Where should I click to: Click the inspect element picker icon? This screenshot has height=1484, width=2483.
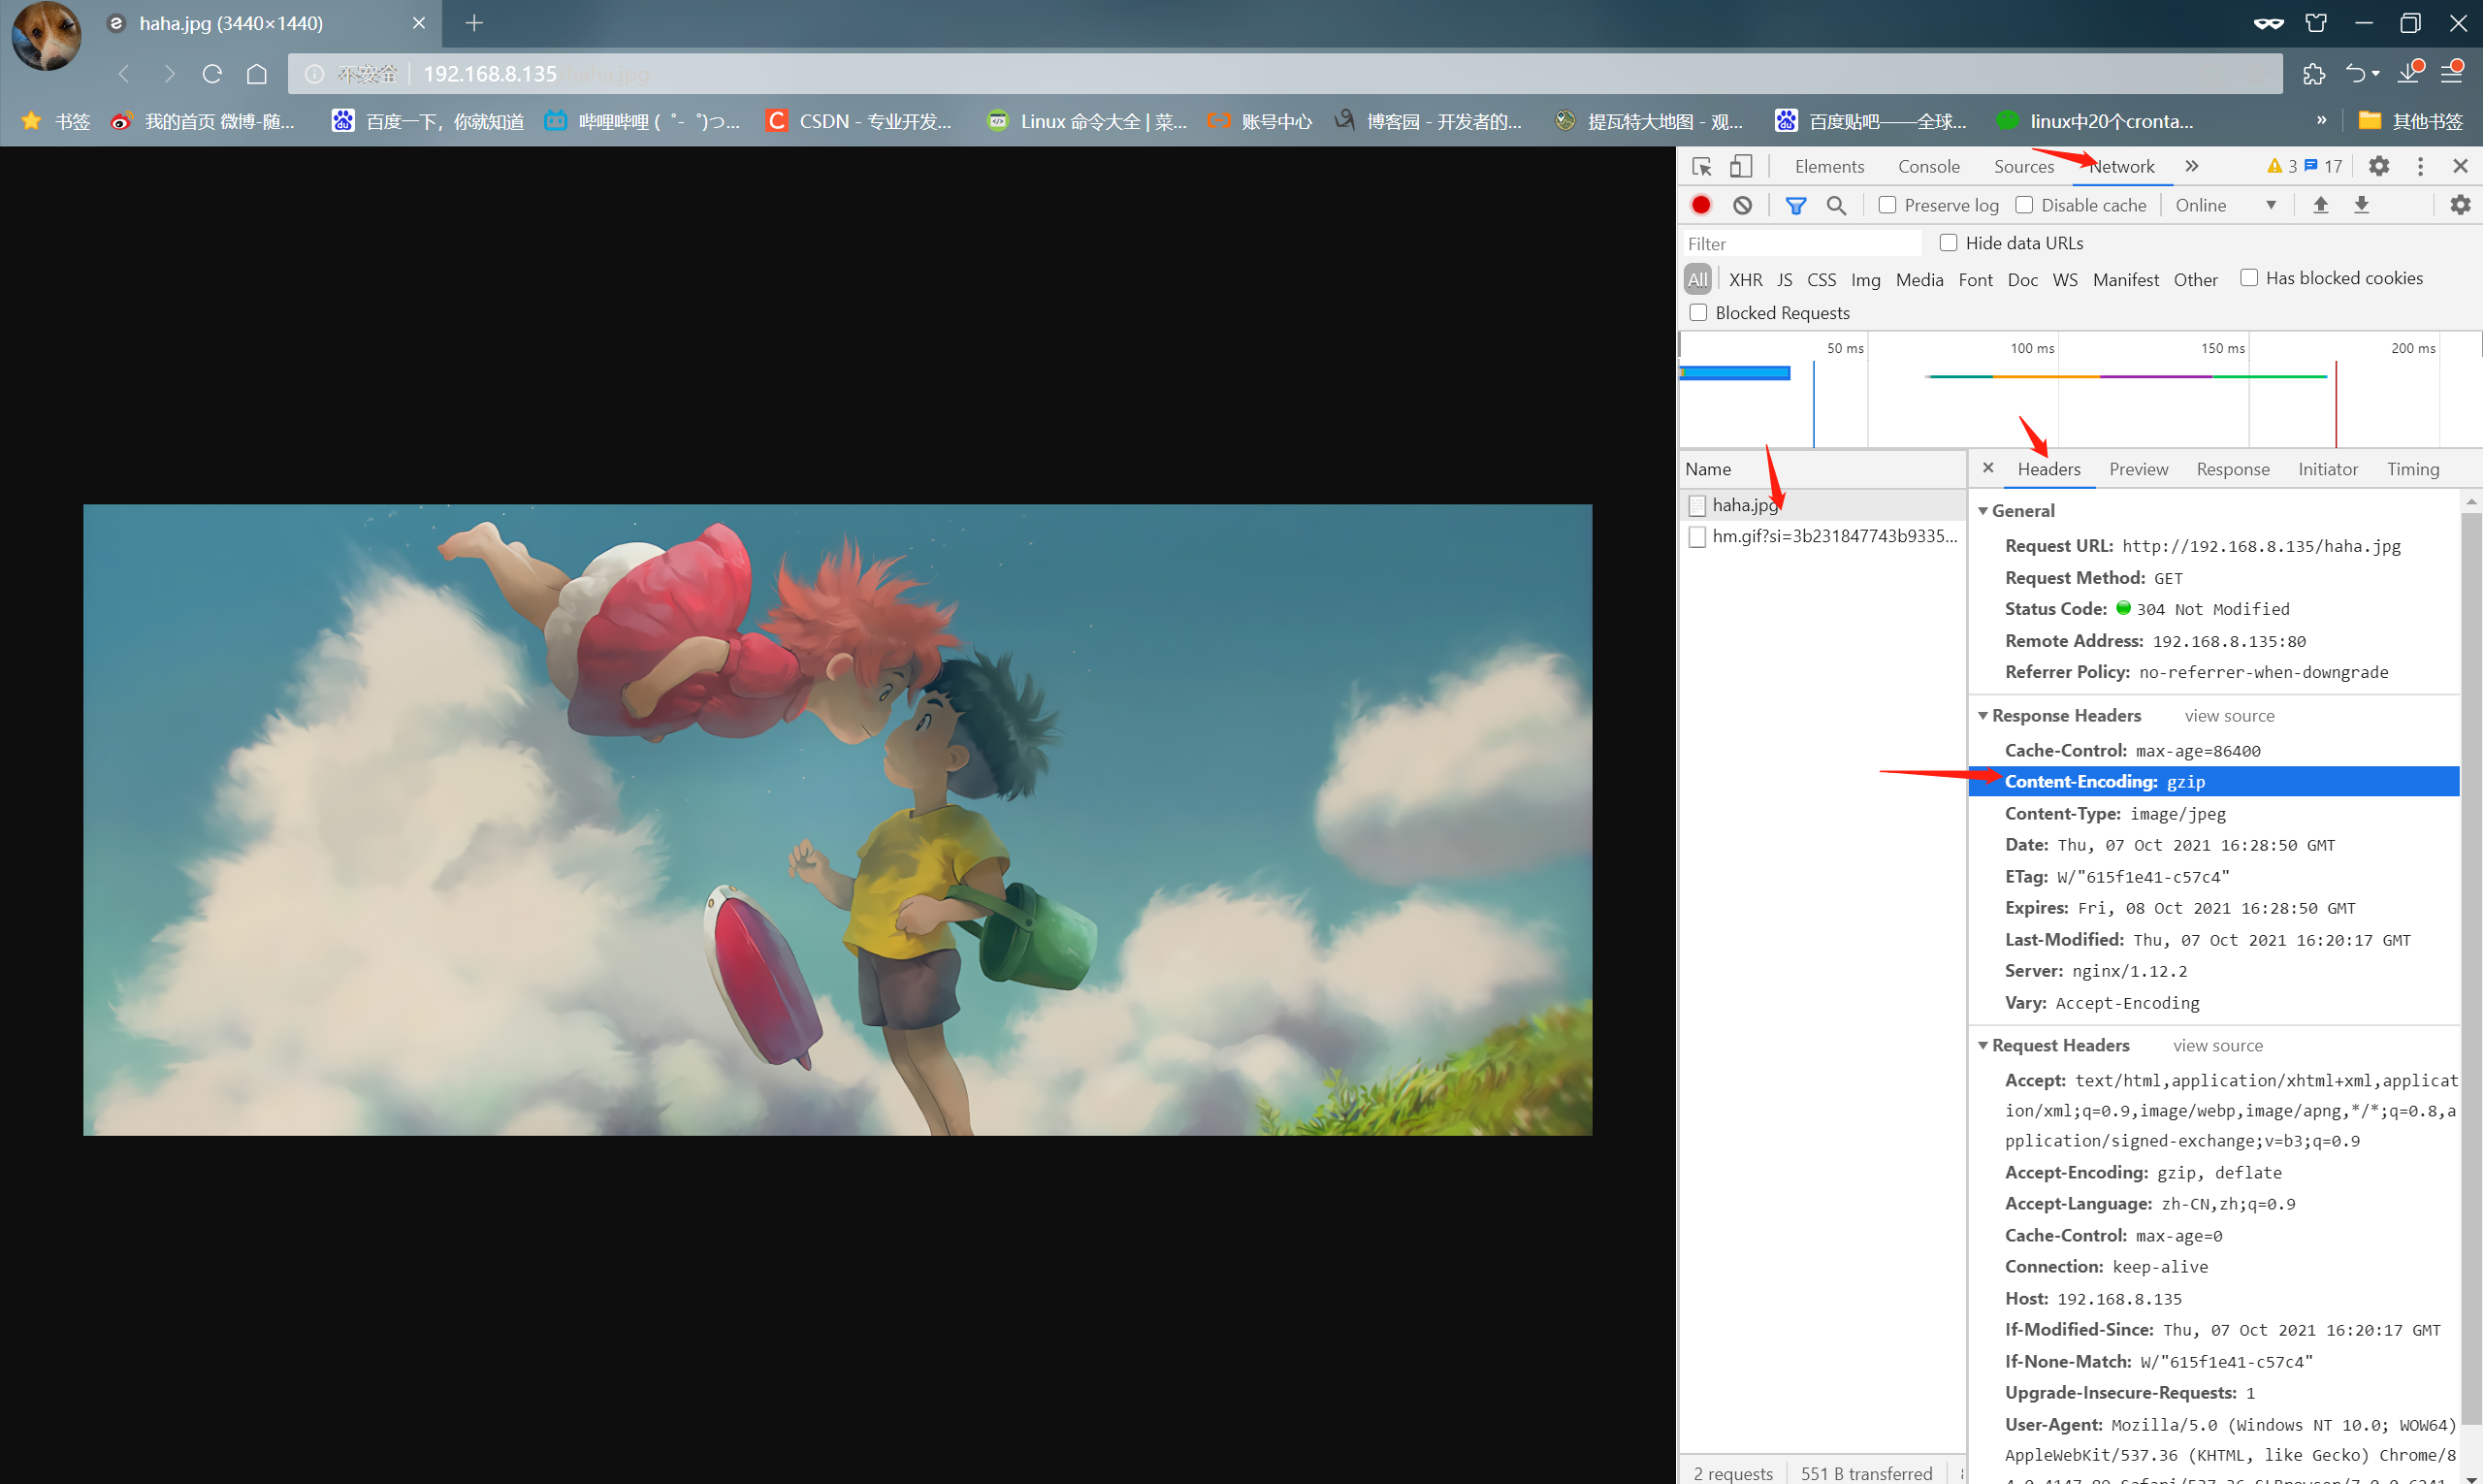click(x=1702, y=166)
